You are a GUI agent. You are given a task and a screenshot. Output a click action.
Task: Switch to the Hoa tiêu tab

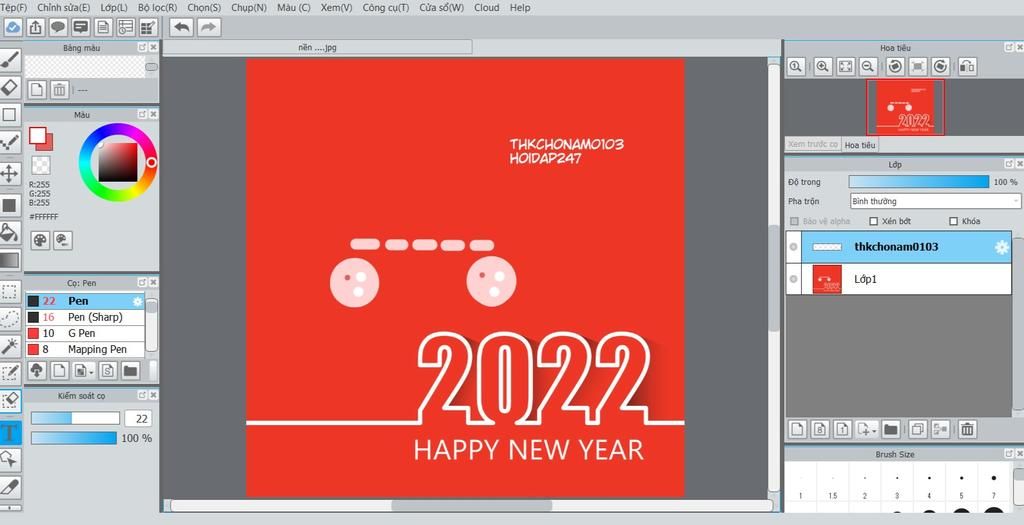860,145
